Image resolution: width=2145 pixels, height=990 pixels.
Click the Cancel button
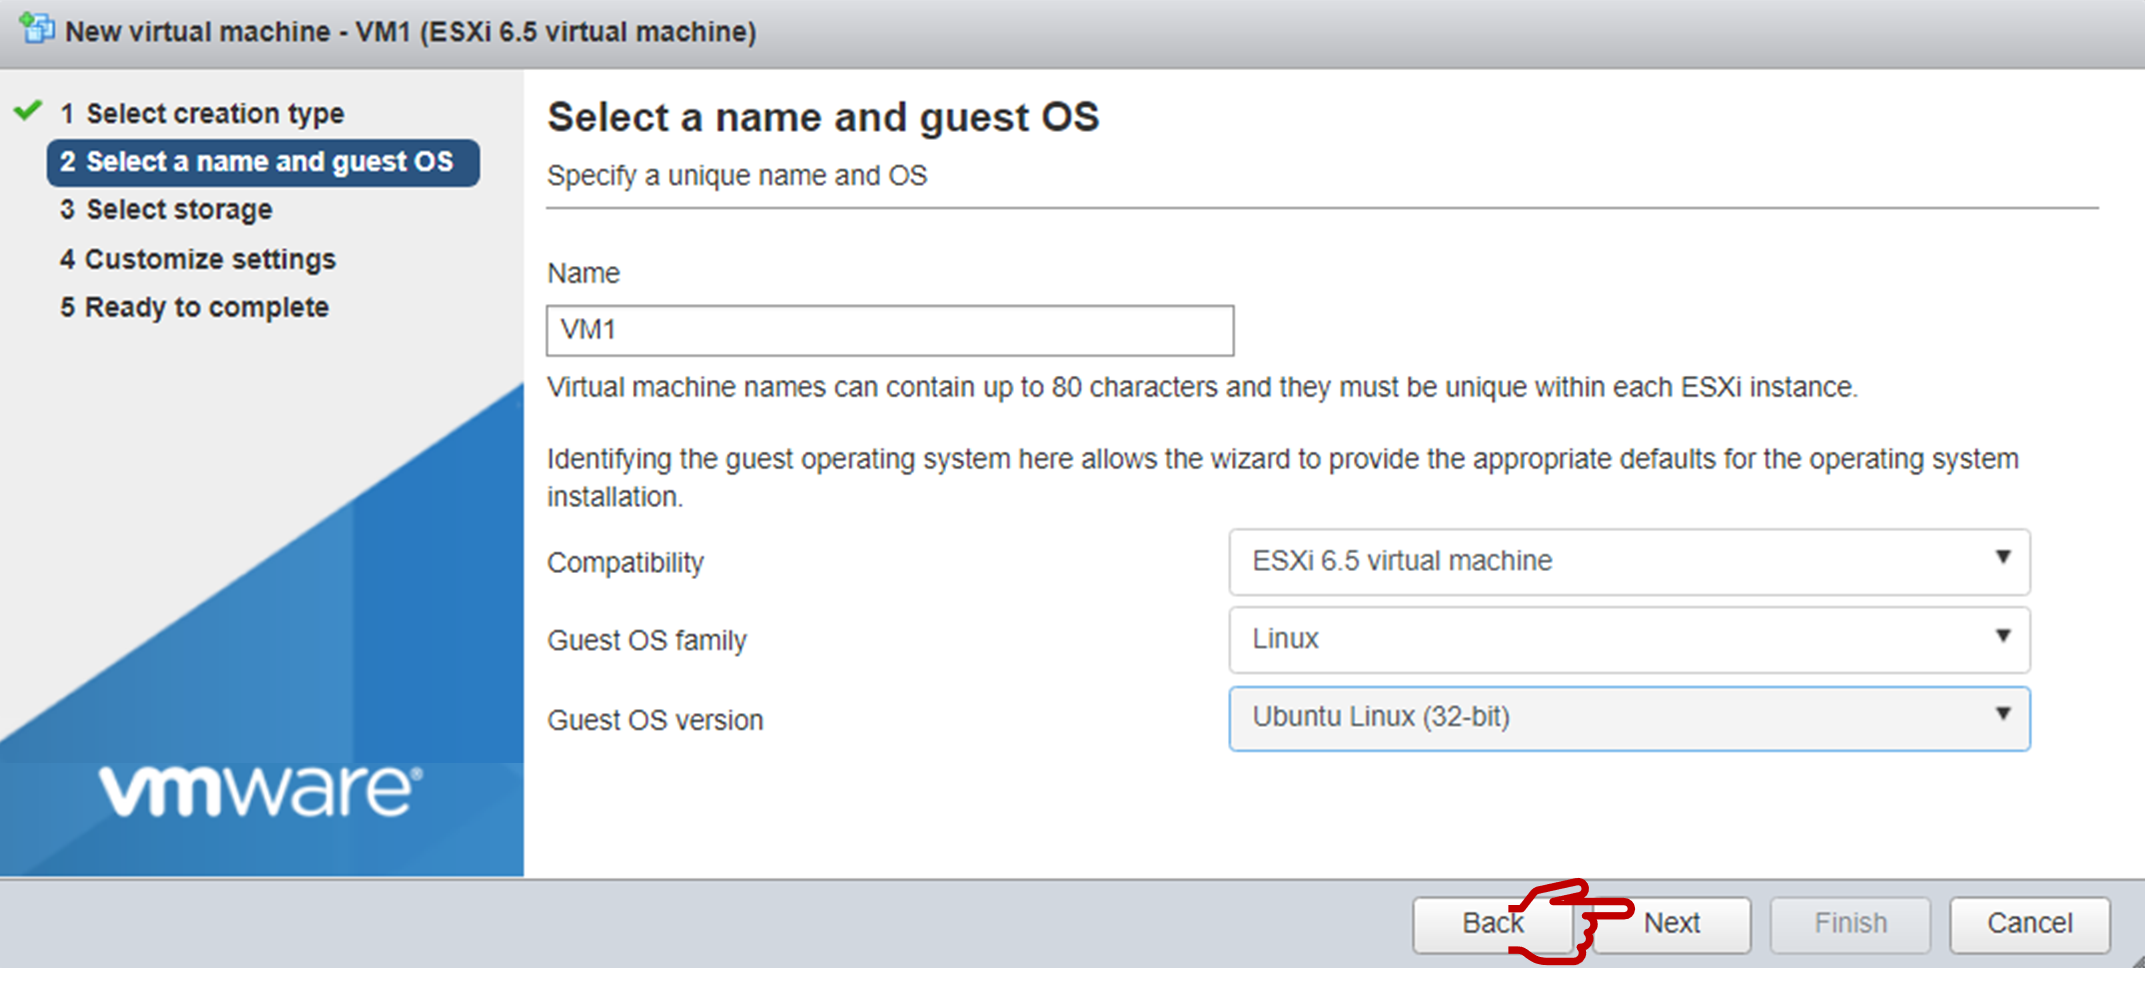coord(2029,923)
